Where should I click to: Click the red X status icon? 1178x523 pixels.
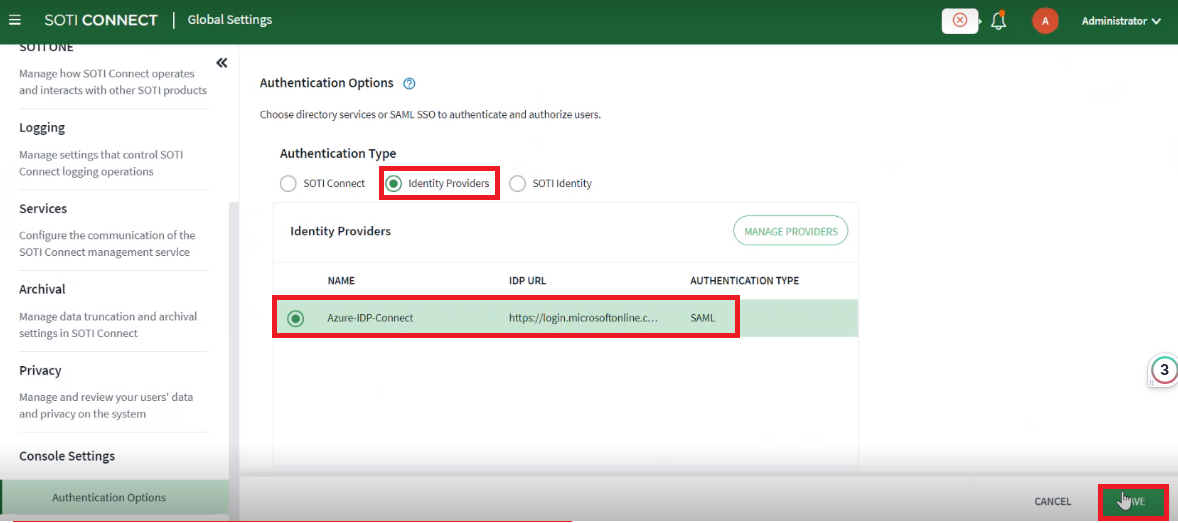960,20
